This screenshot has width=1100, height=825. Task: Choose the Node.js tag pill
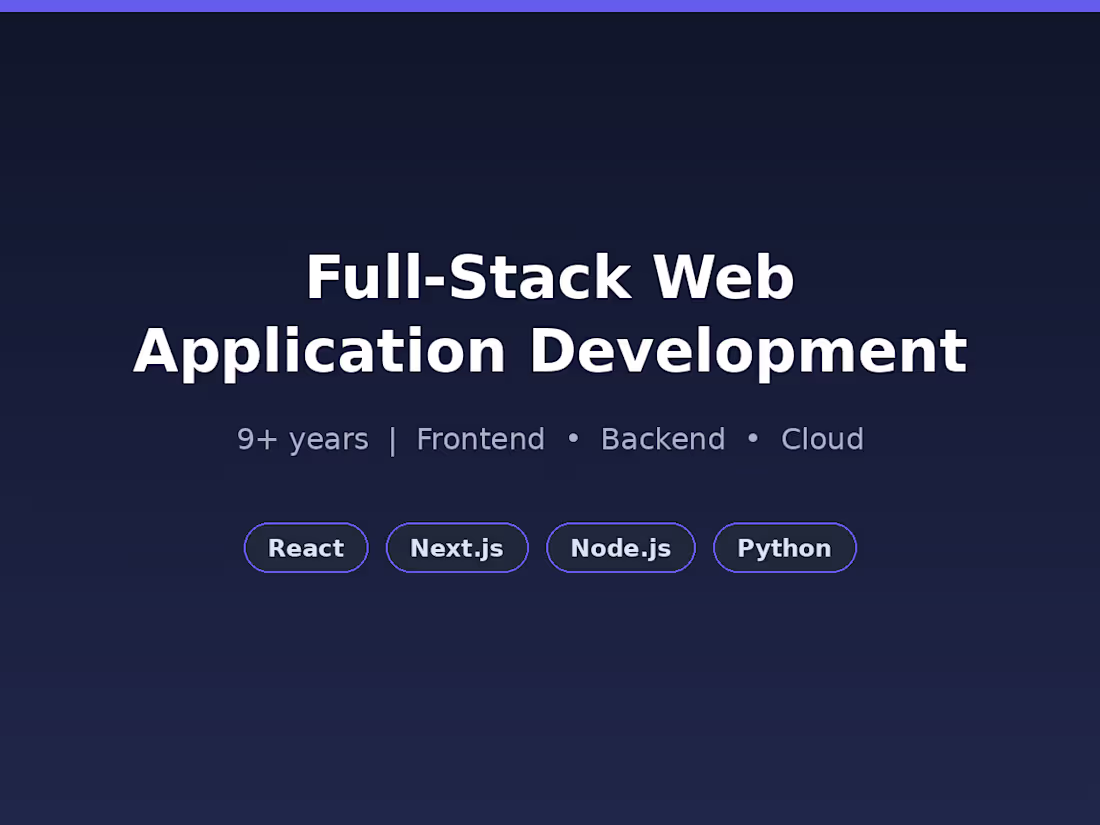(x=621, y=548)
